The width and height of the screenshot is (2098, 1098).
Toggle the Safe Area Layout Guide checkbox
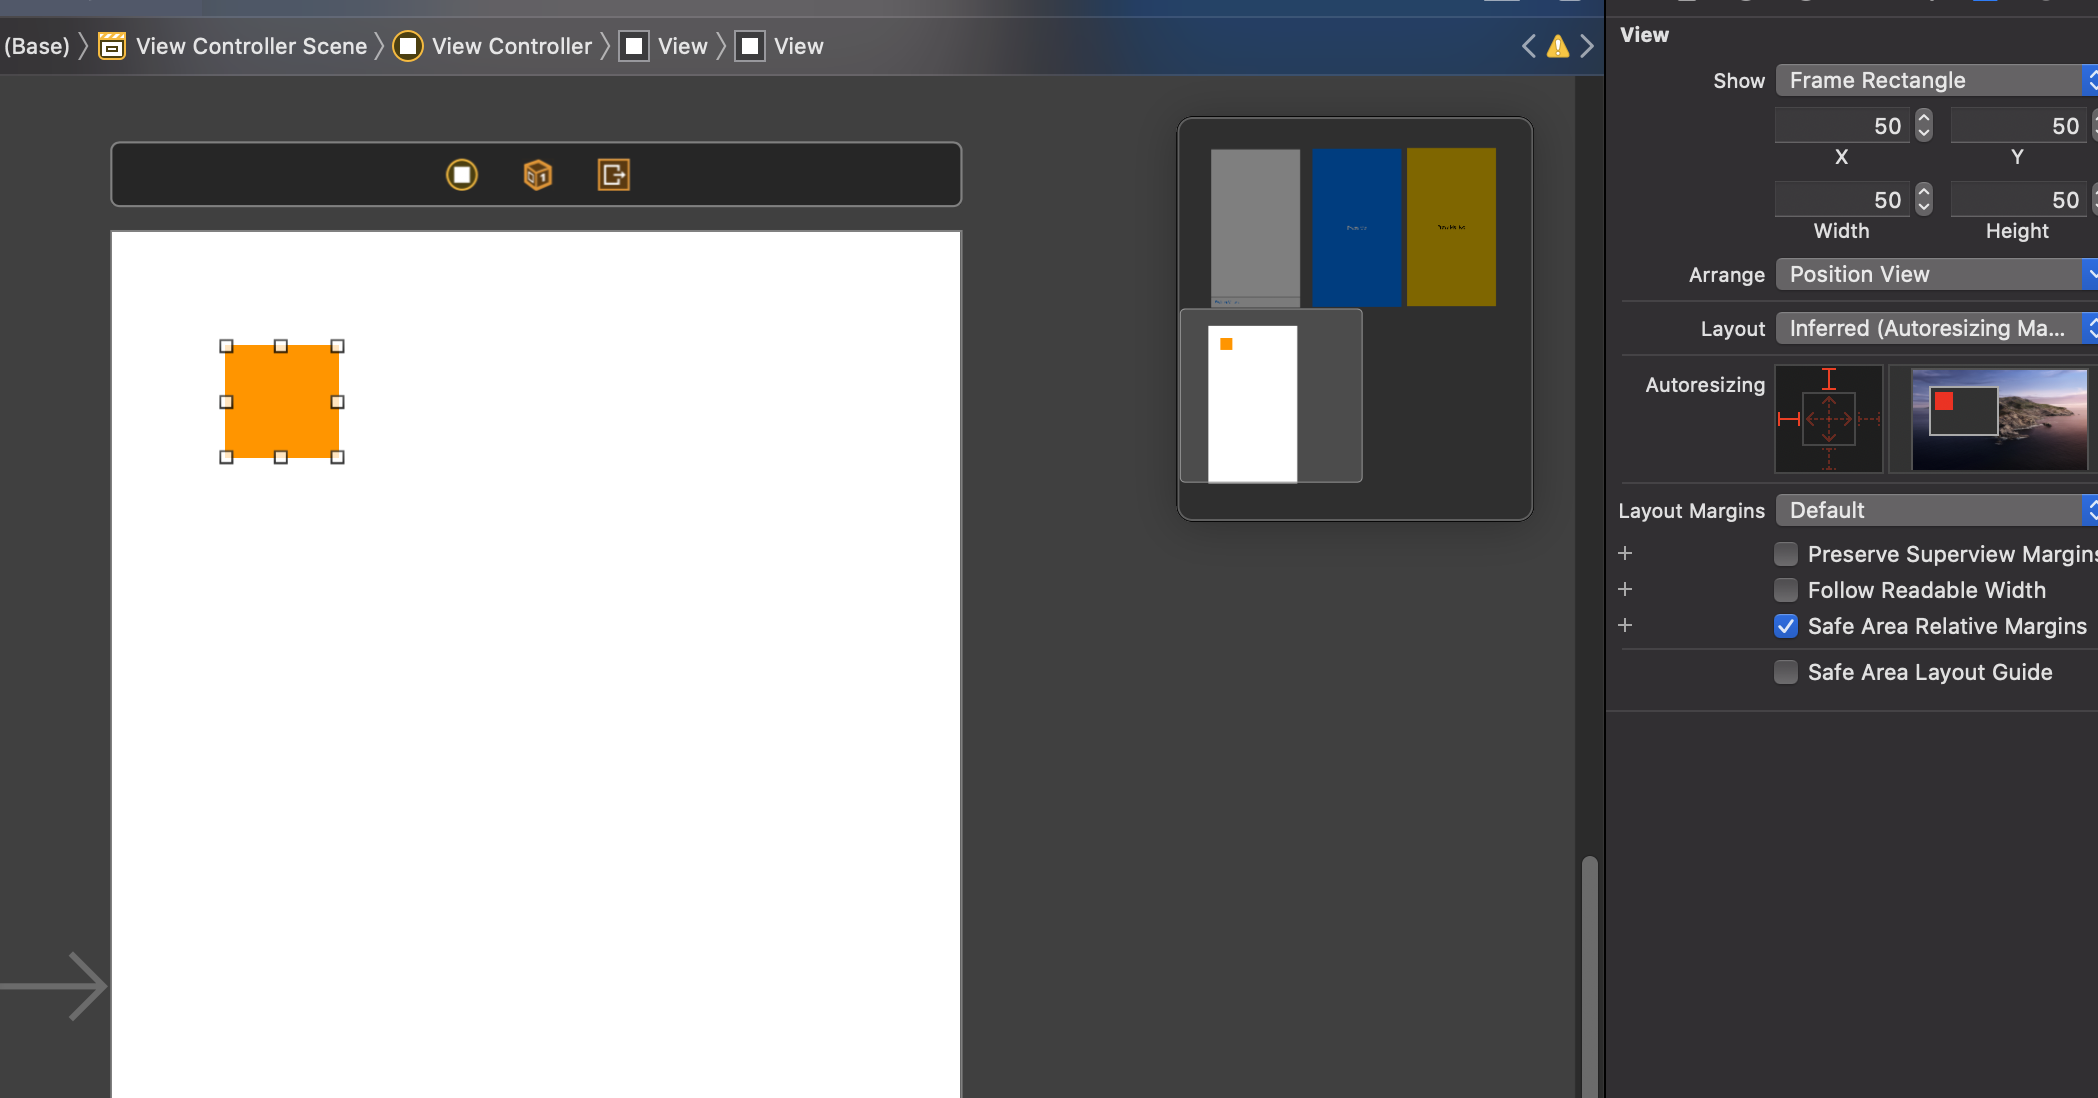pyautogui.click(x=1785, y=672)
